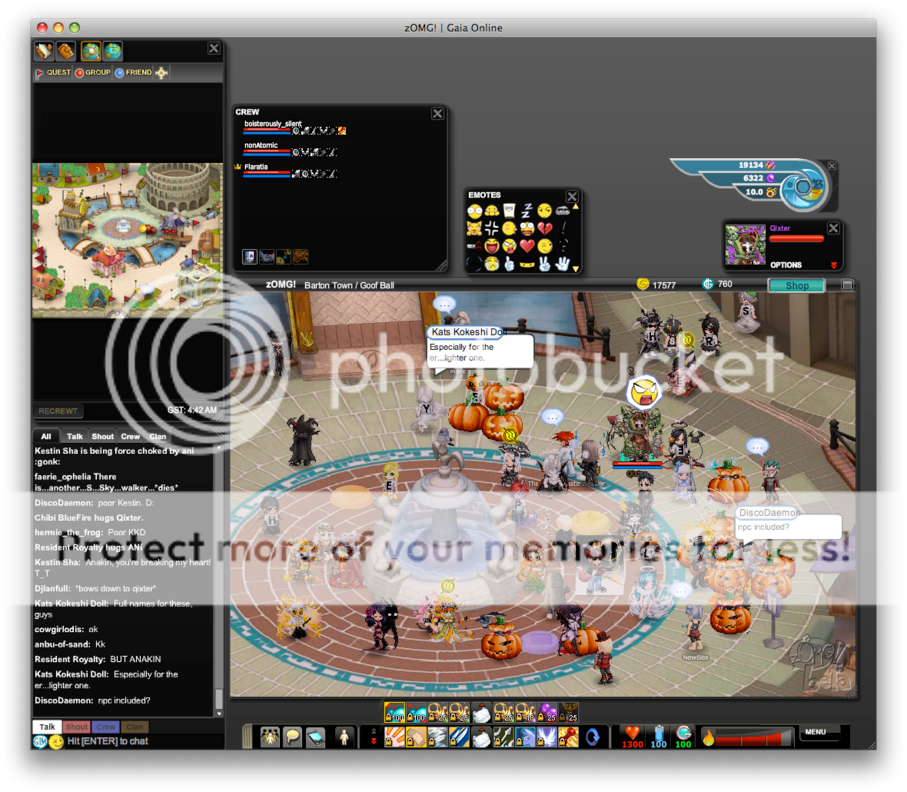This screenshot has width=907, height=792.
Task: Toggle FRIEND markers on the map
Action: click(134, 73)
